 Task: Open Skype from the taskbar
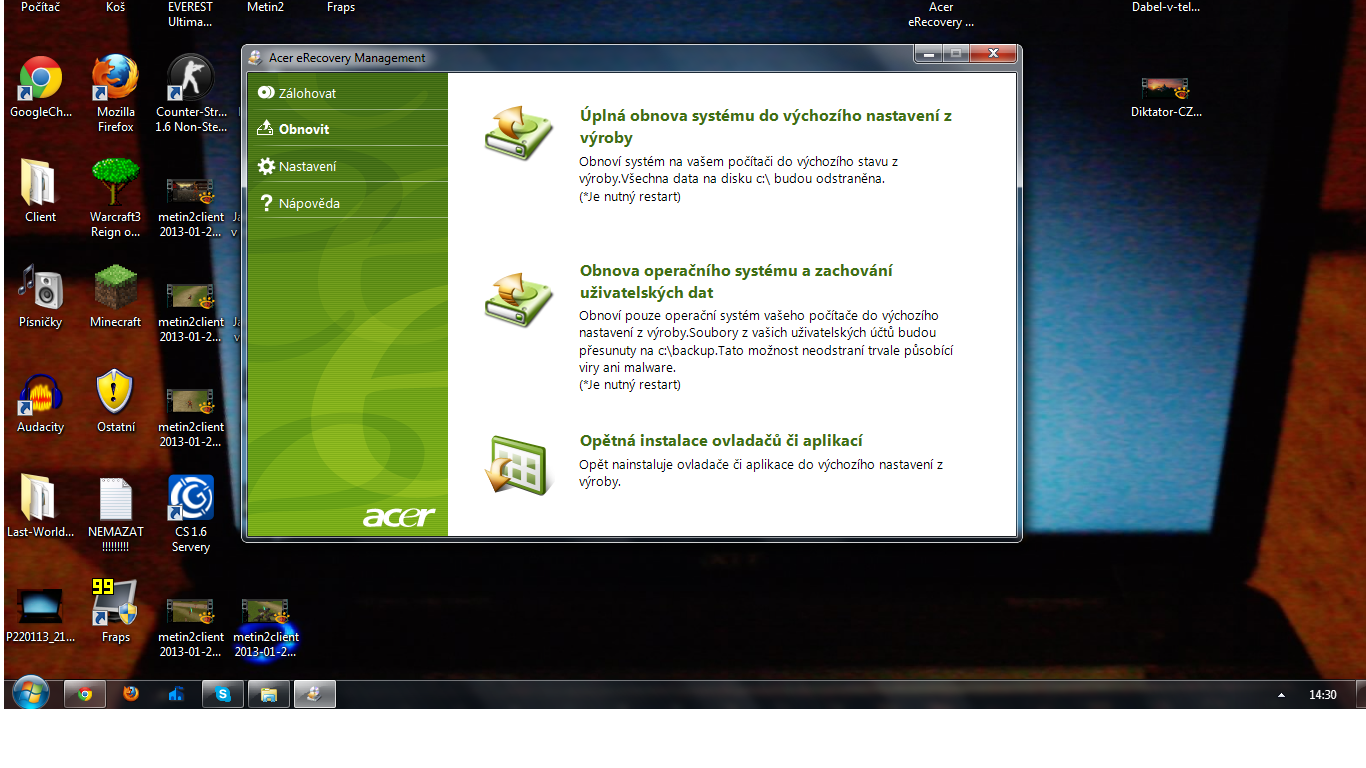click(x=223, y=694)
